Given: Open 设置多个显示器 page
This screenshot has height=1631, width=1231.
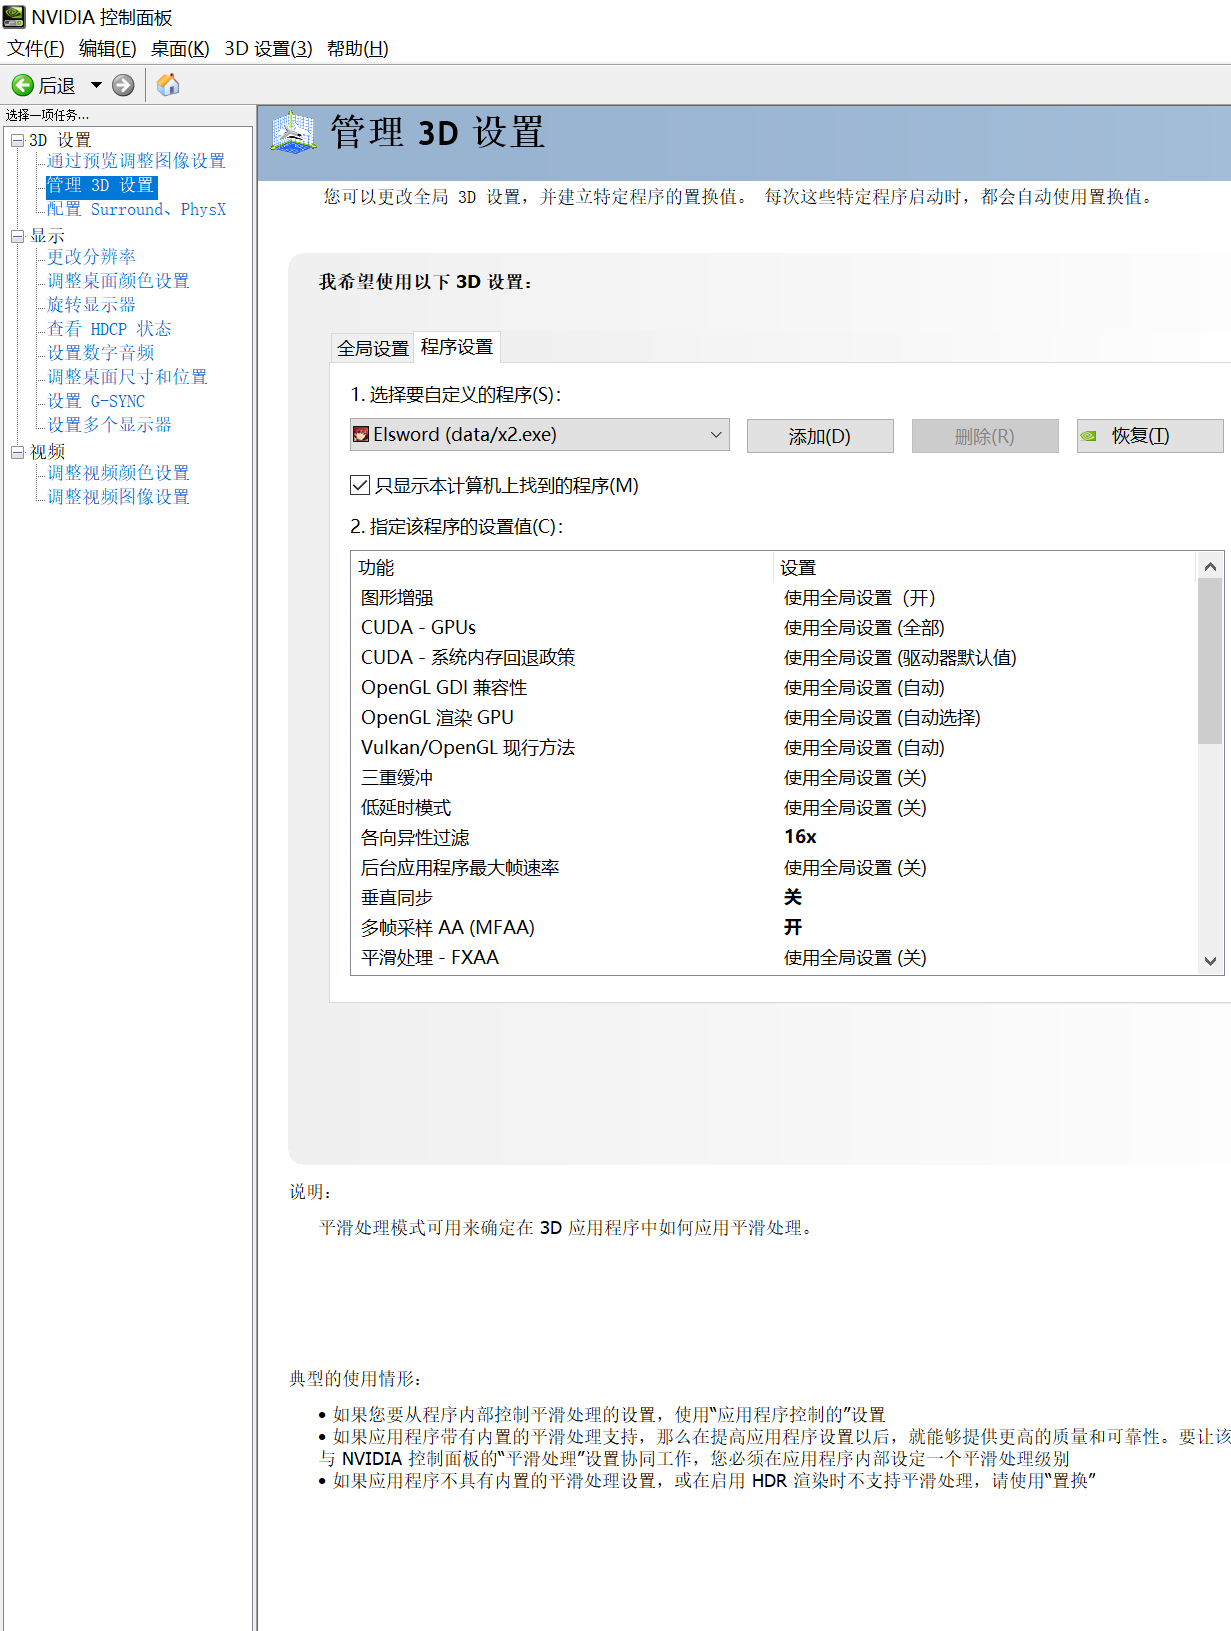Looking at the screenshot, I should tap(109, 425).
